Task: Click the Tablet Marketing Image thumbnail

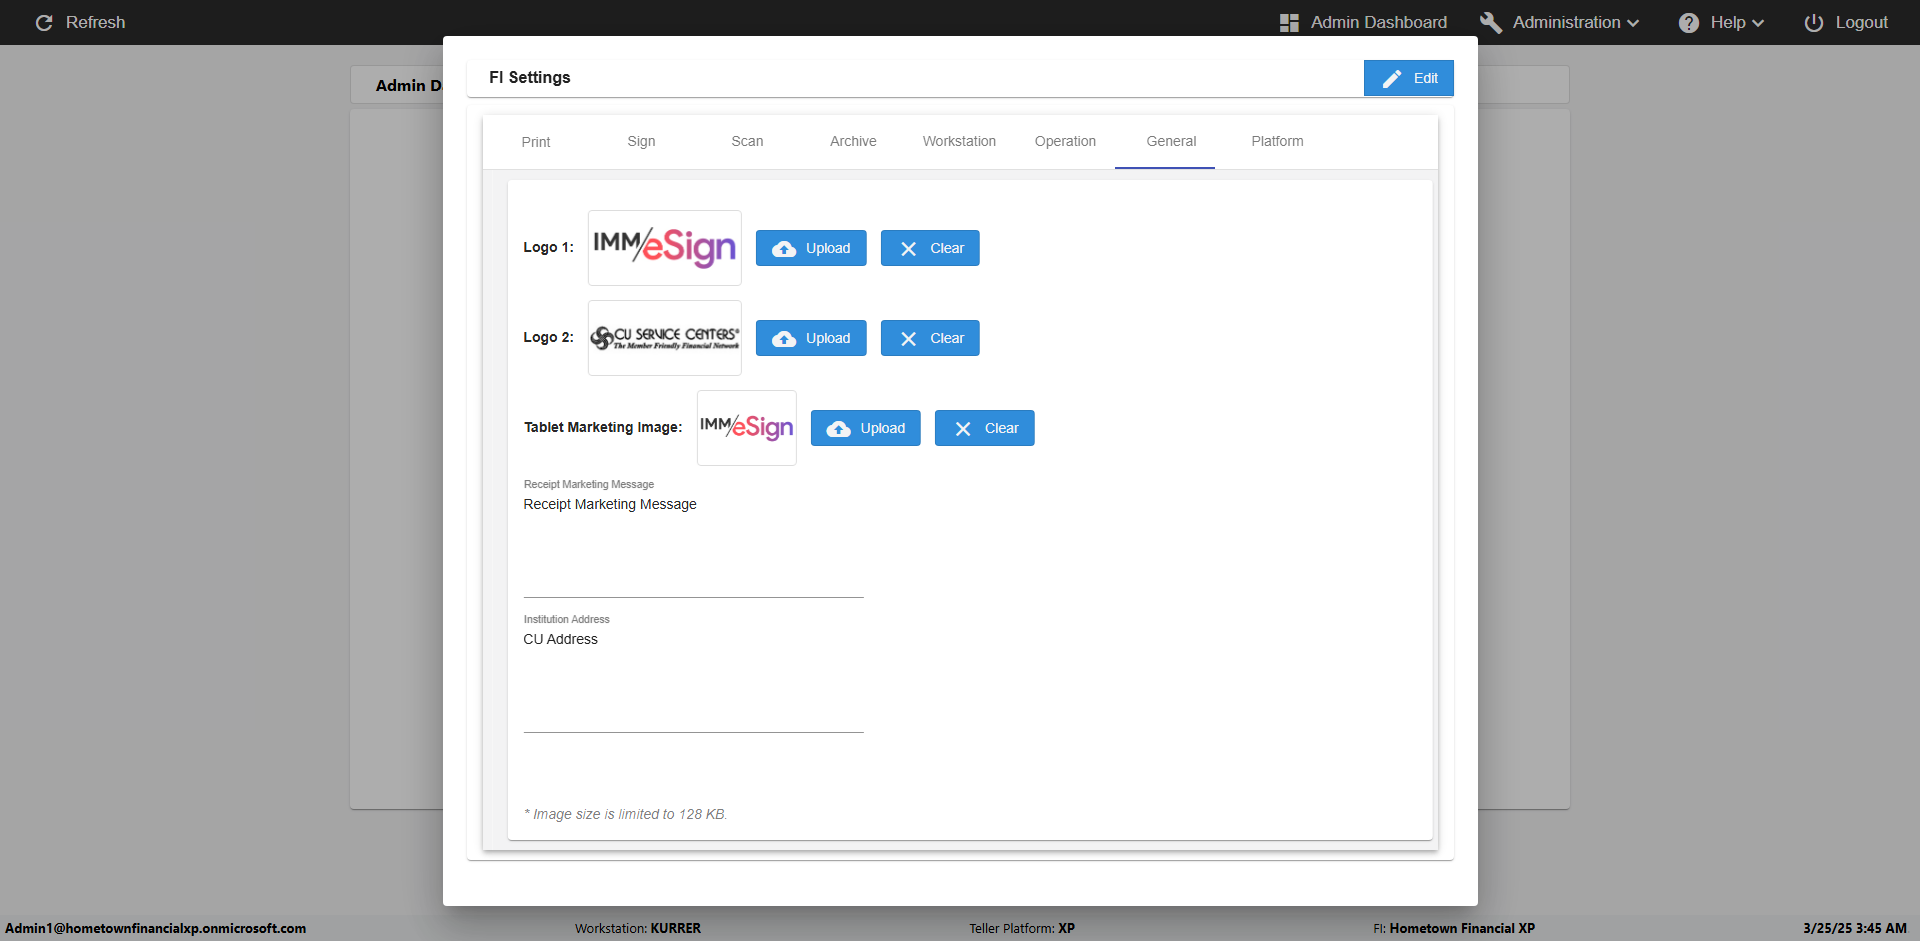Action: point(747,428)
